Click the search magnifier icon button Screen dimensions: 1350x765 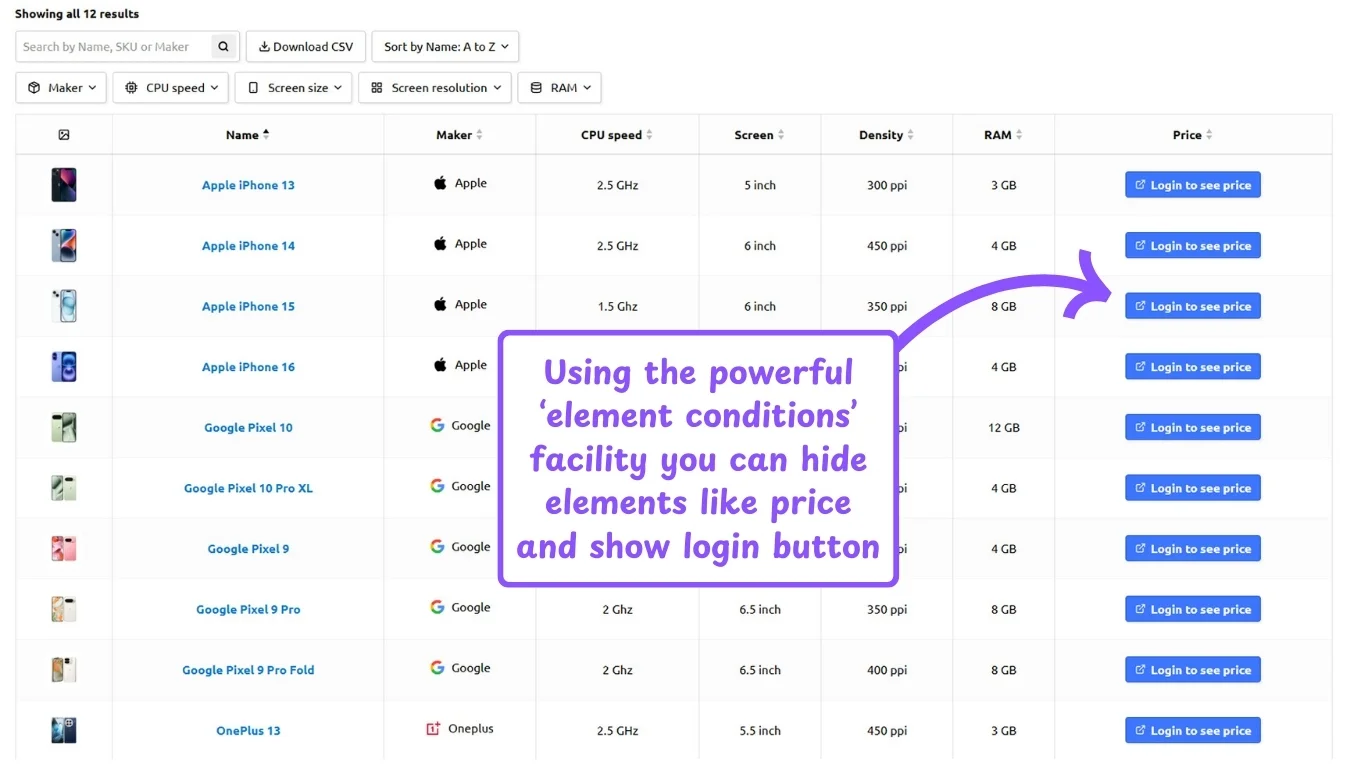point(224,46)
